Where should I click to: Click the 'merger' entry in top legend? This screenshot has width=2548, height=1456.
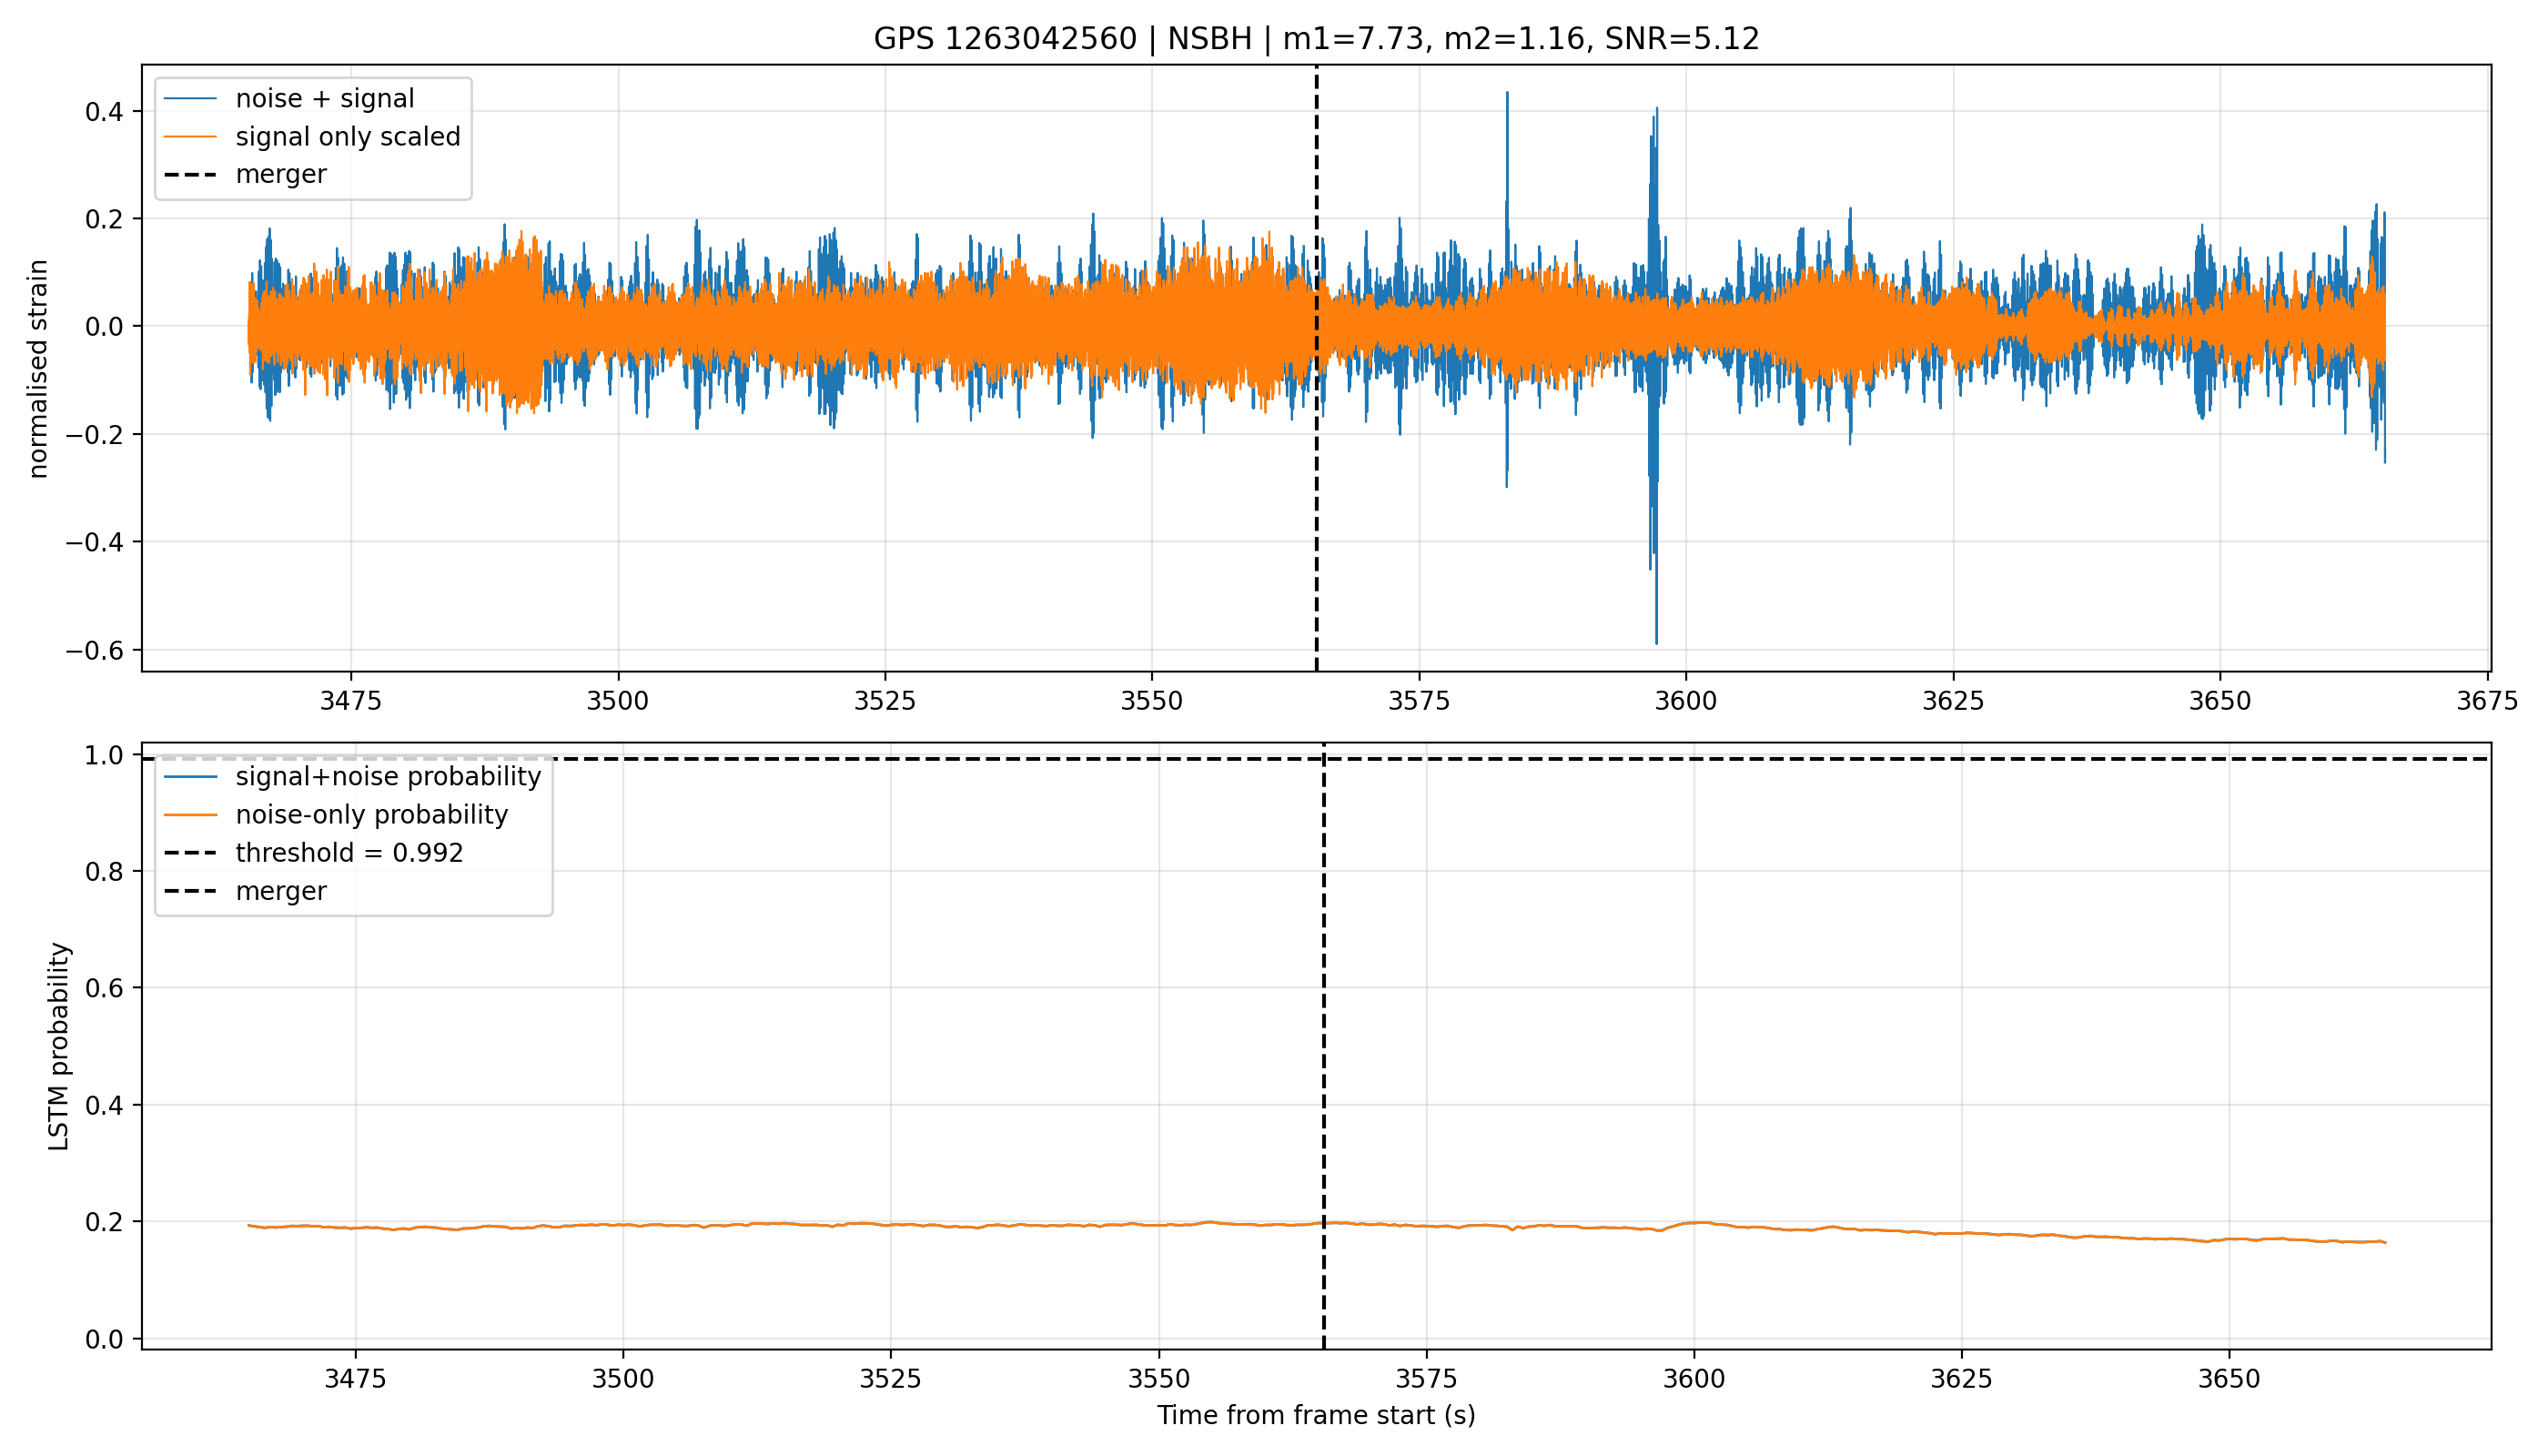click(x=245, y=174)
